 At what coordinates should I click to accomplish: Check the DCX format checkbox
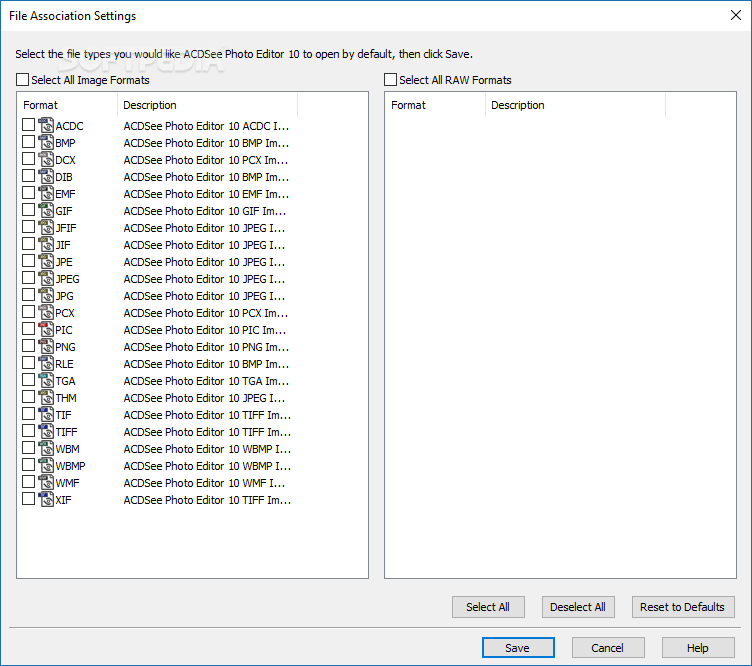tap(28, 159)
